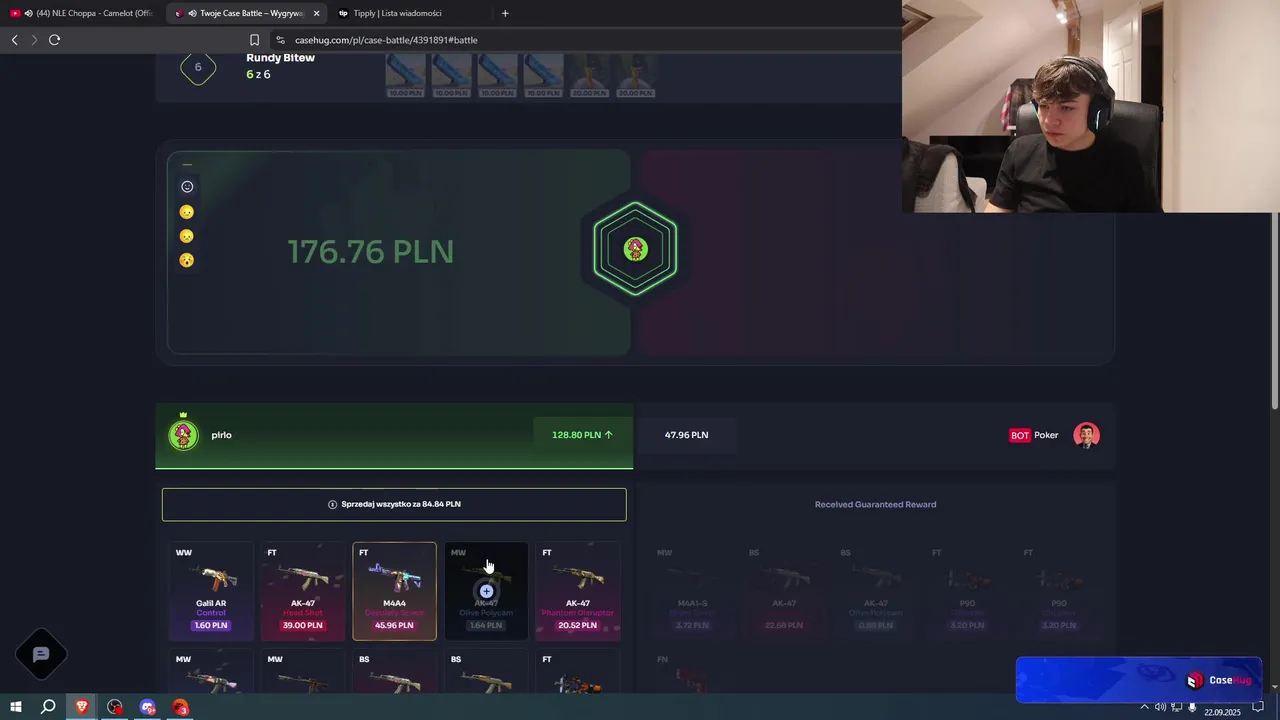Send the bottom surprised emoji reaction
This screenshot has height=720, width=1280.
pyautogui.click(x=187, y=260)
